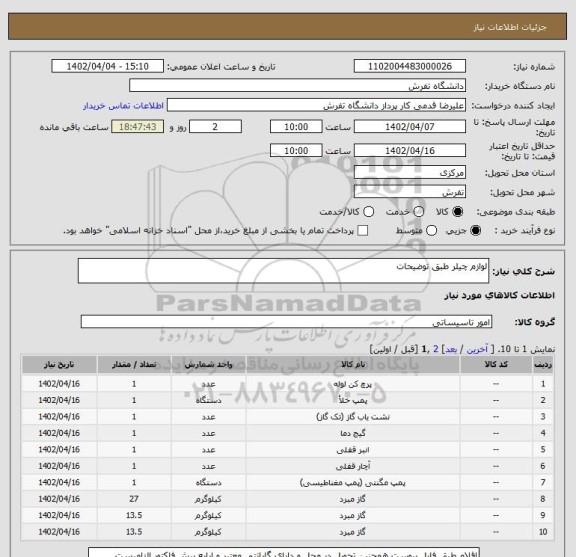Click the ایجاد کننده درخواست field
The width and height of the screenshot is (576, 557).
316,106
